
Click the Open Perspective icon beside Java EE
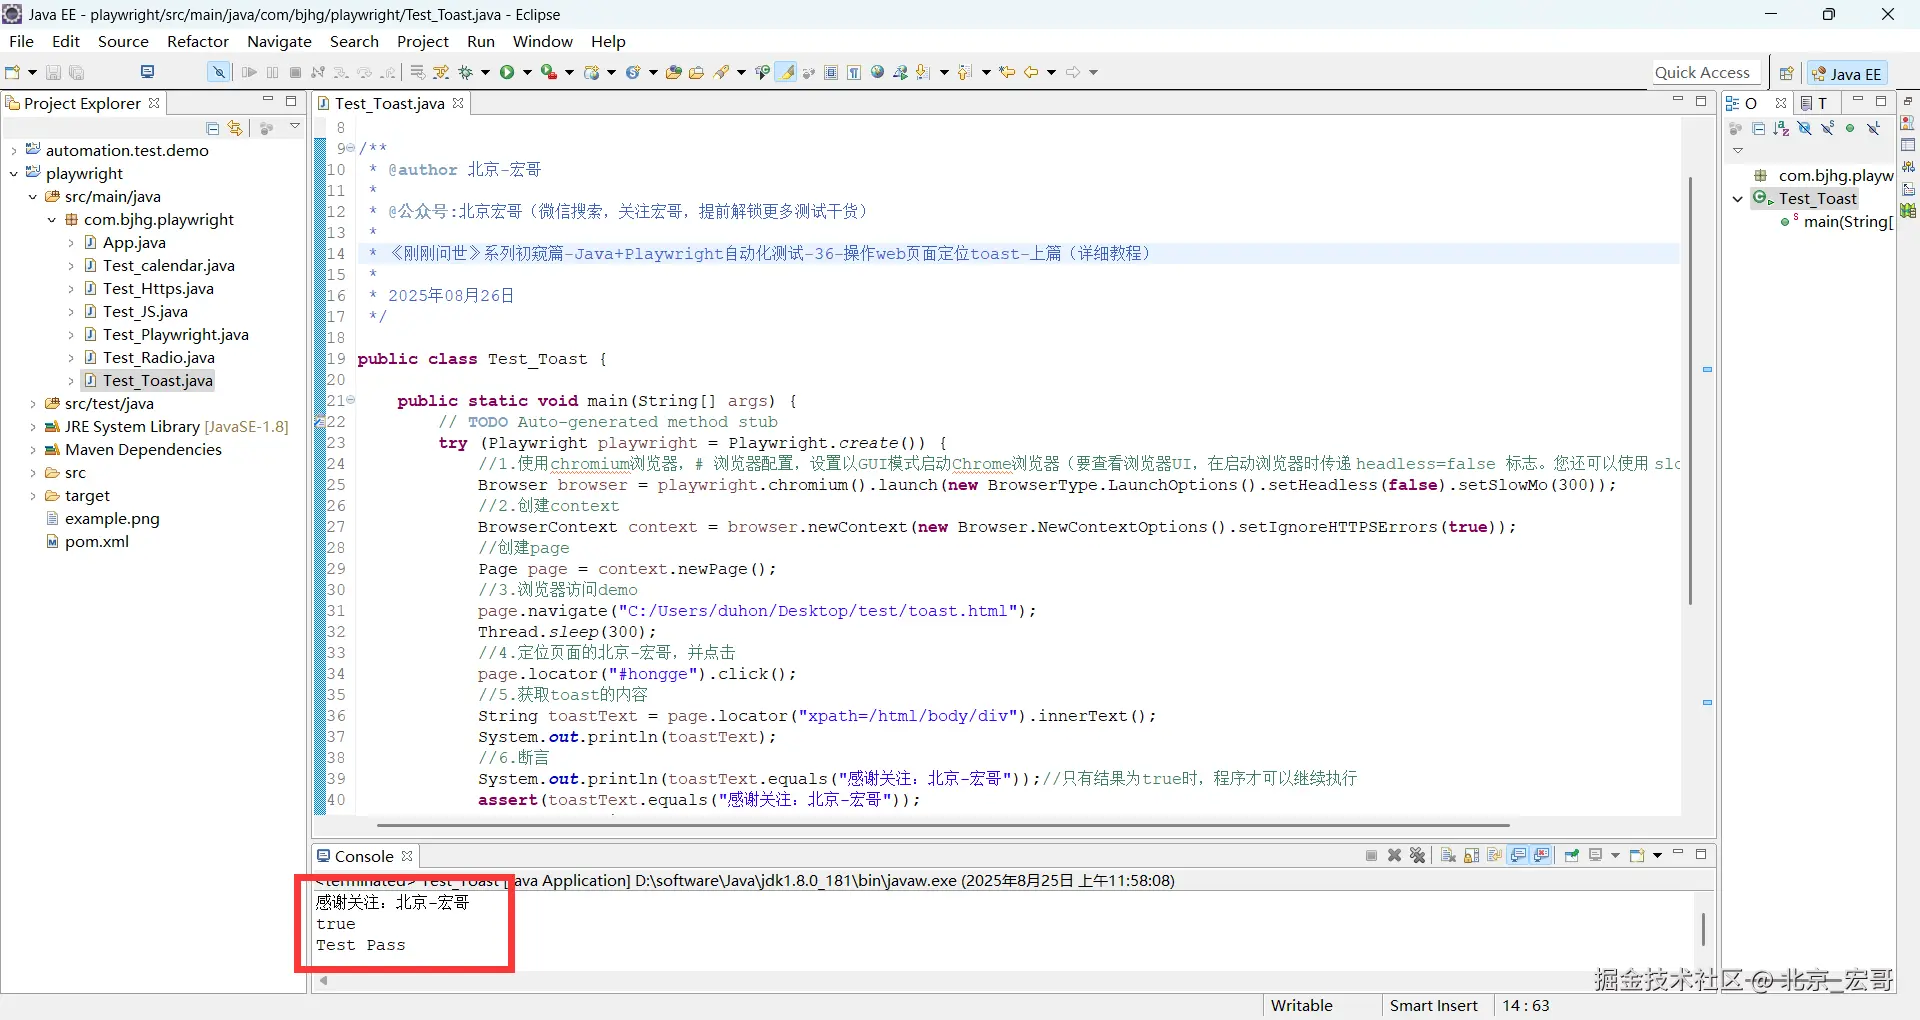point(1786,73)
